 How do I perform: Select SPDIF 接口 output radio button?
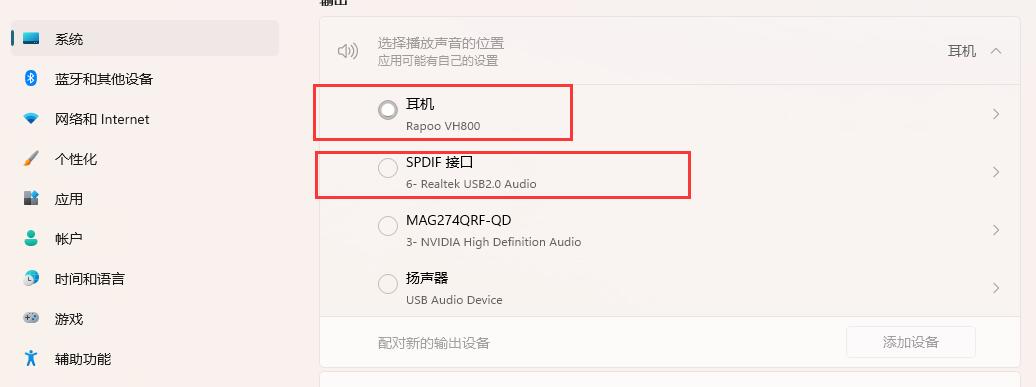click(388, 168)
